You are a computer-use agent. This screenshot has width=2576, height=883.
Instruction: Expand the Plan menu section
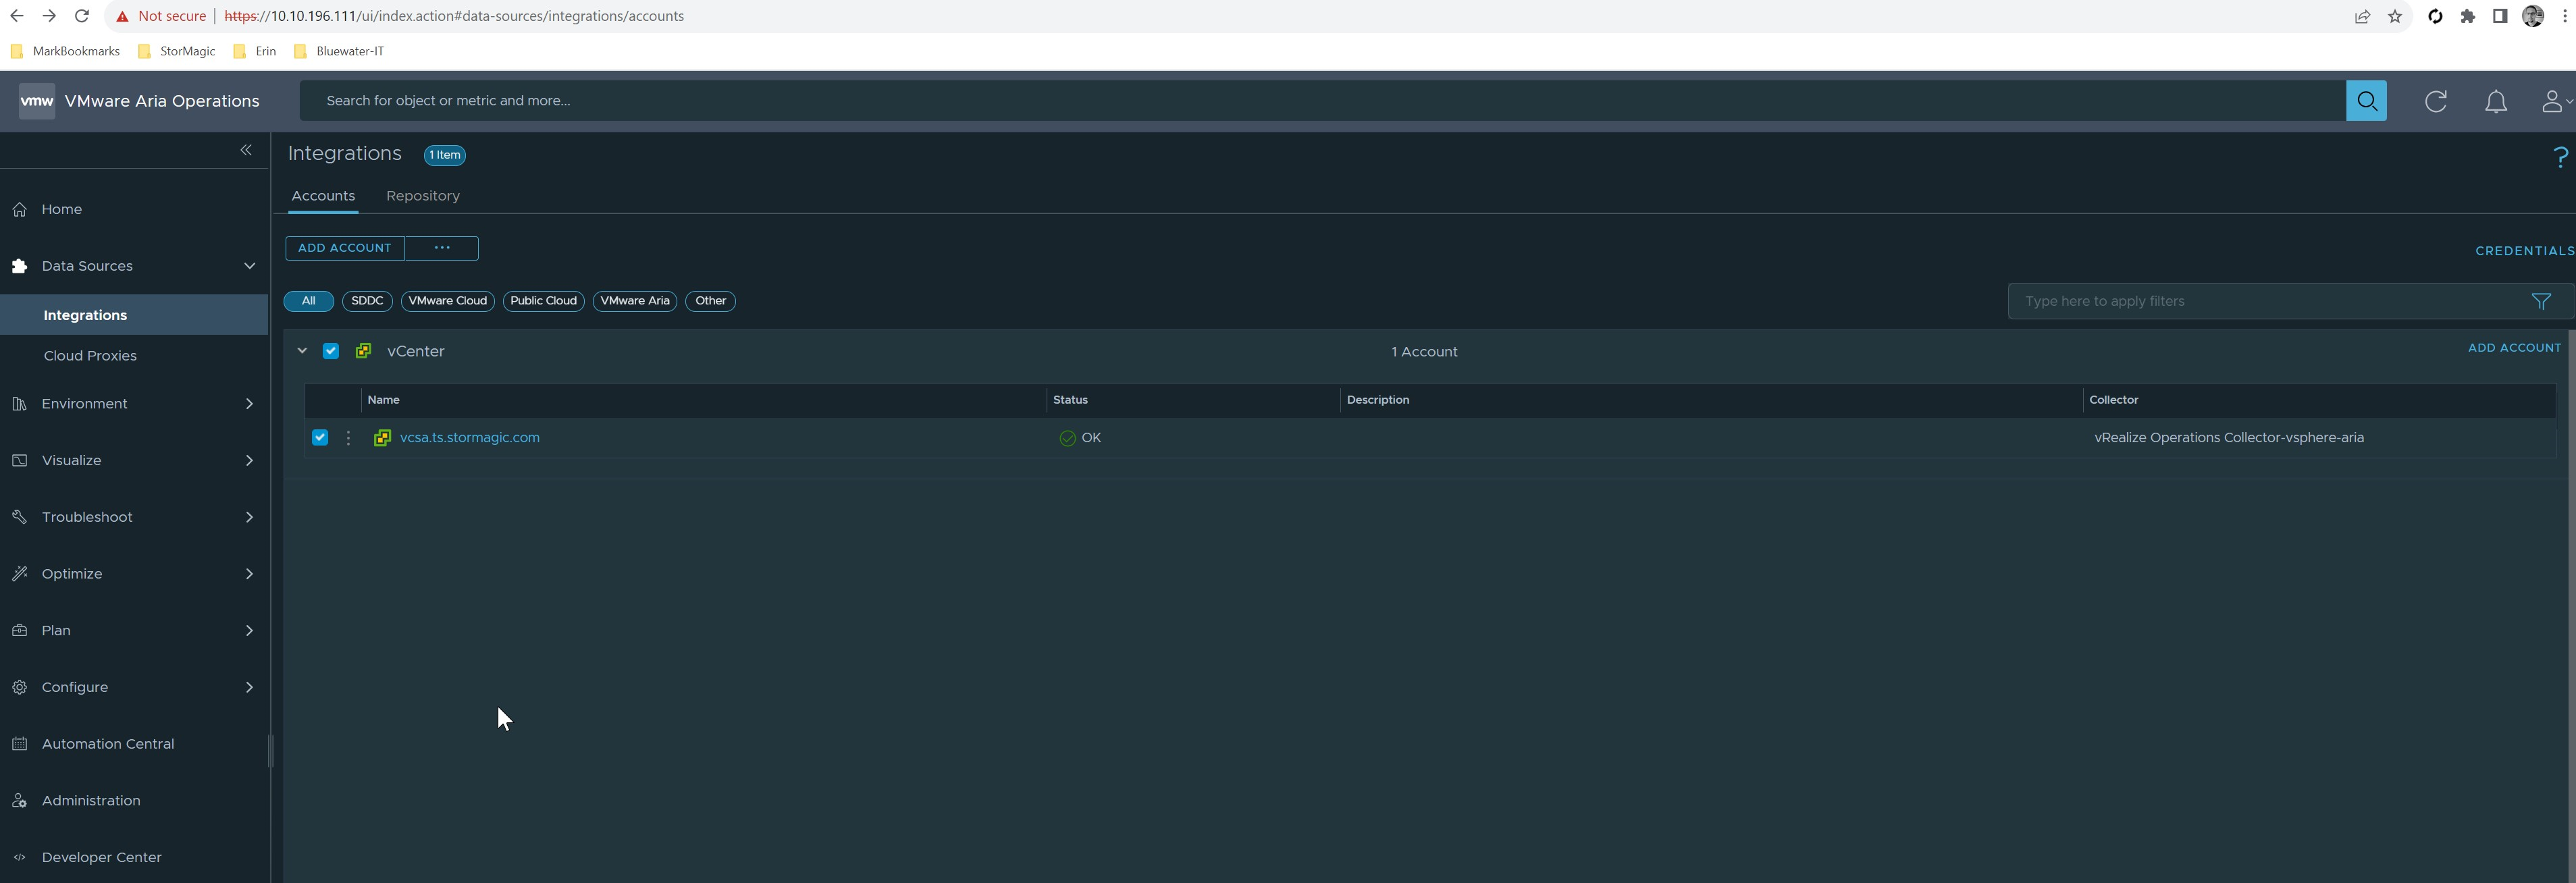pos(249,631)
